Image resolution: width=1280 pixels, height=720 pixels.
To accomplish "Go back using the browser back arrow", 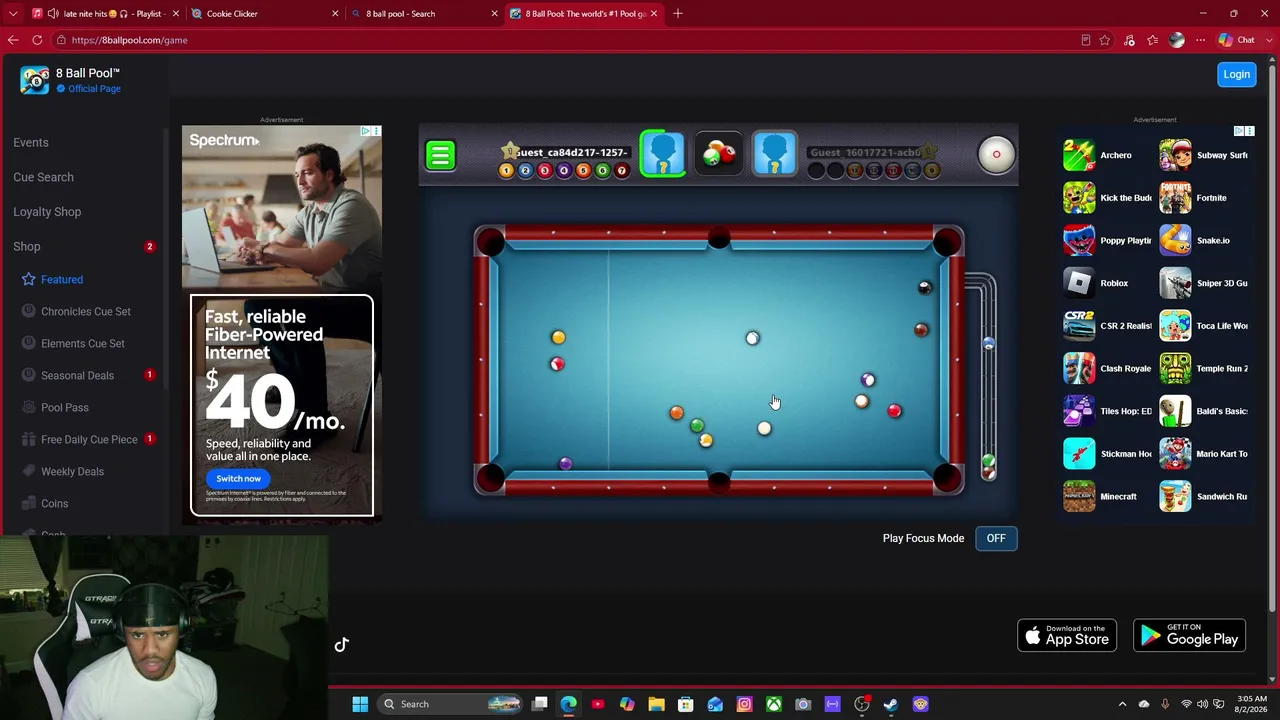I will pos(13,40).
